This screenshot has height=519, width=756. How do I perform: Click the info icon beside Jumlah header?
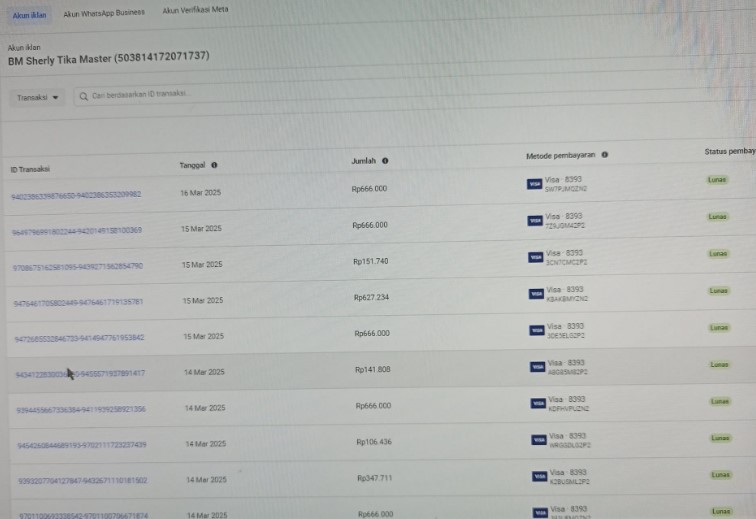(x=386, y=161)
